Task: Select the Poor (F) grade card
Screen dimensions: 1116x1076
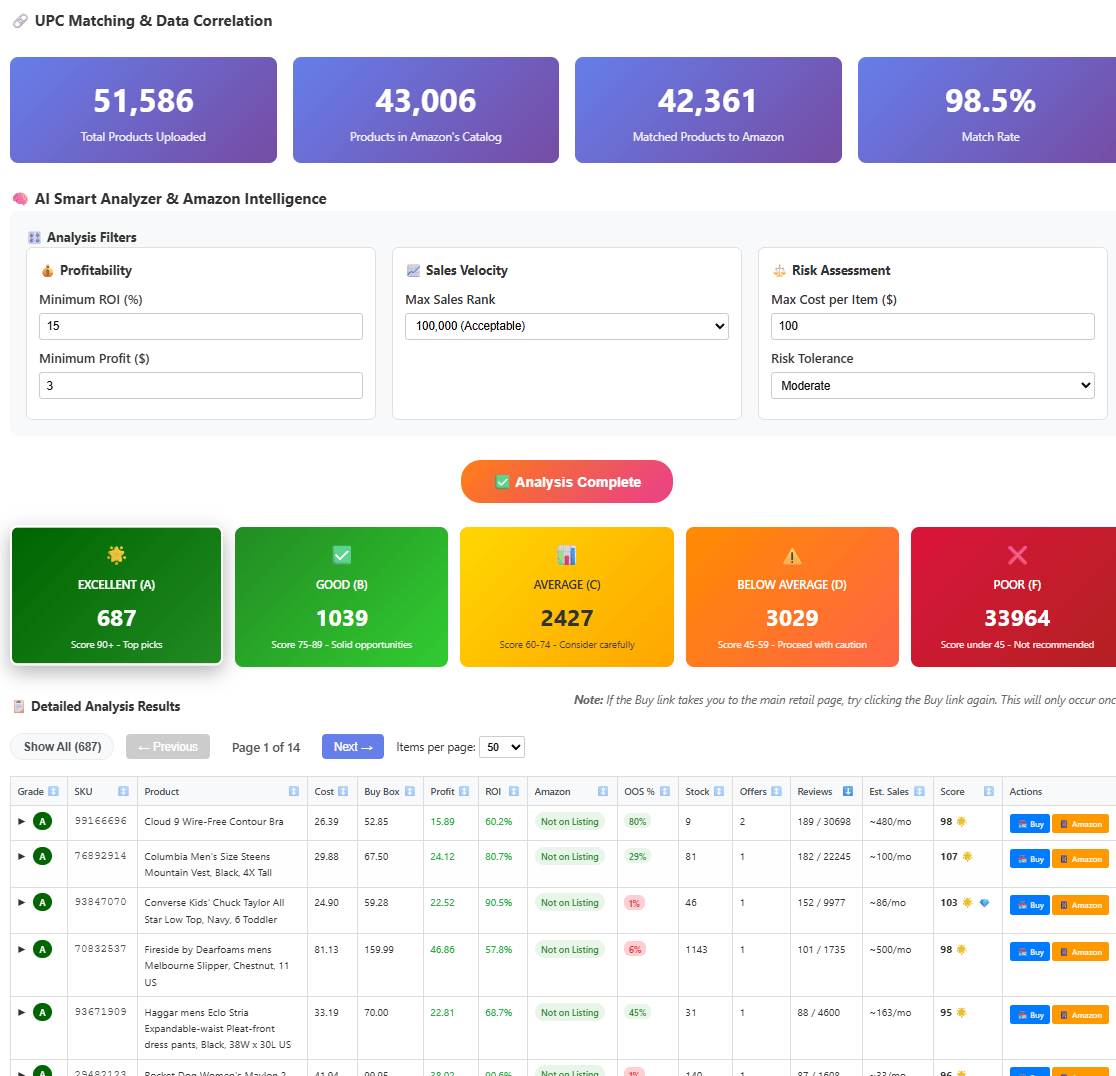Action: 1016,597
